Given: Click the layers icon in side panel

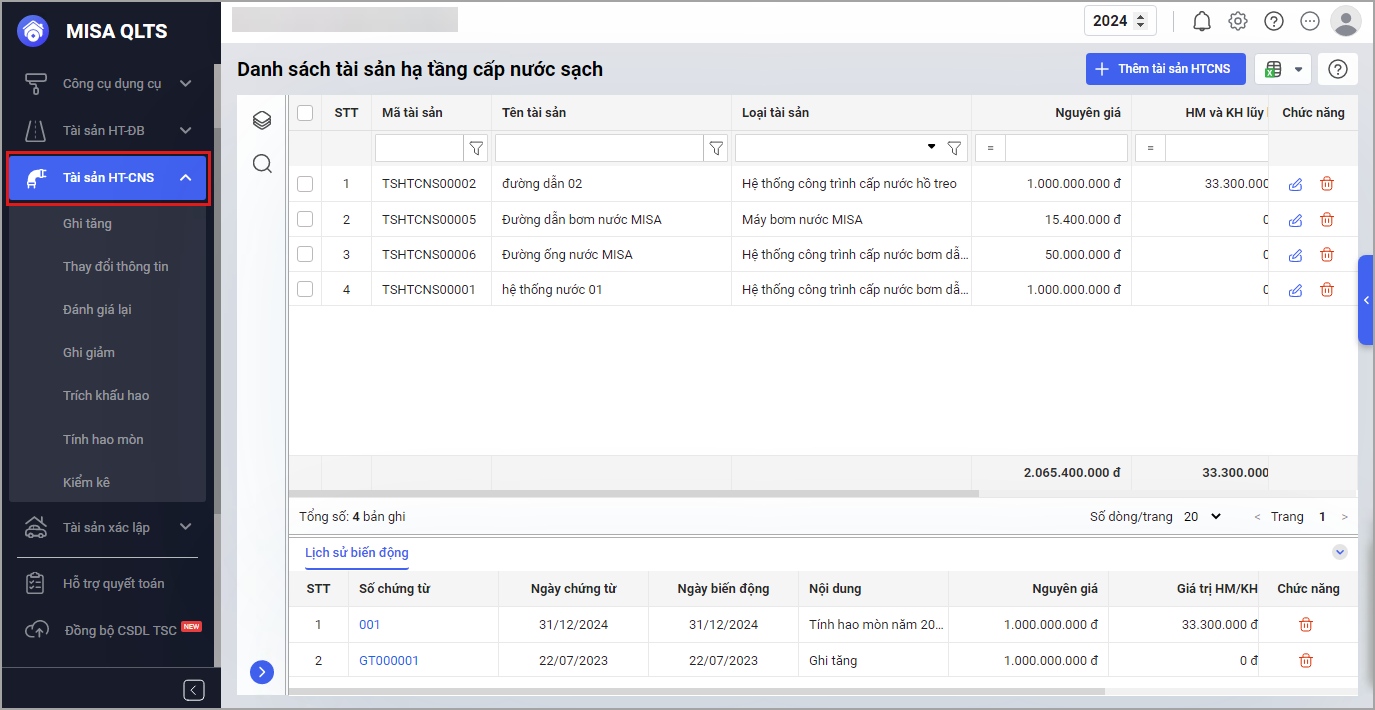Looking at the screenshot, I should [x=262, y=121].
